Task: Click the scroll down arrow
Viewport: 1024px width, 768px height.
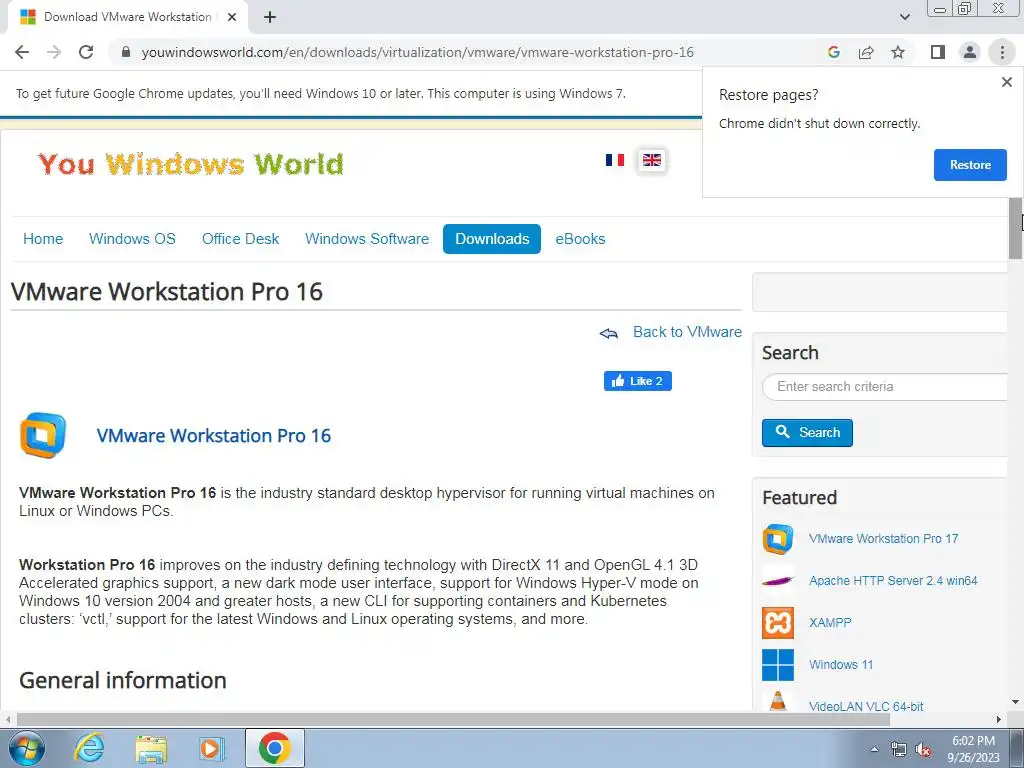Action: (x=1016, y=702)
